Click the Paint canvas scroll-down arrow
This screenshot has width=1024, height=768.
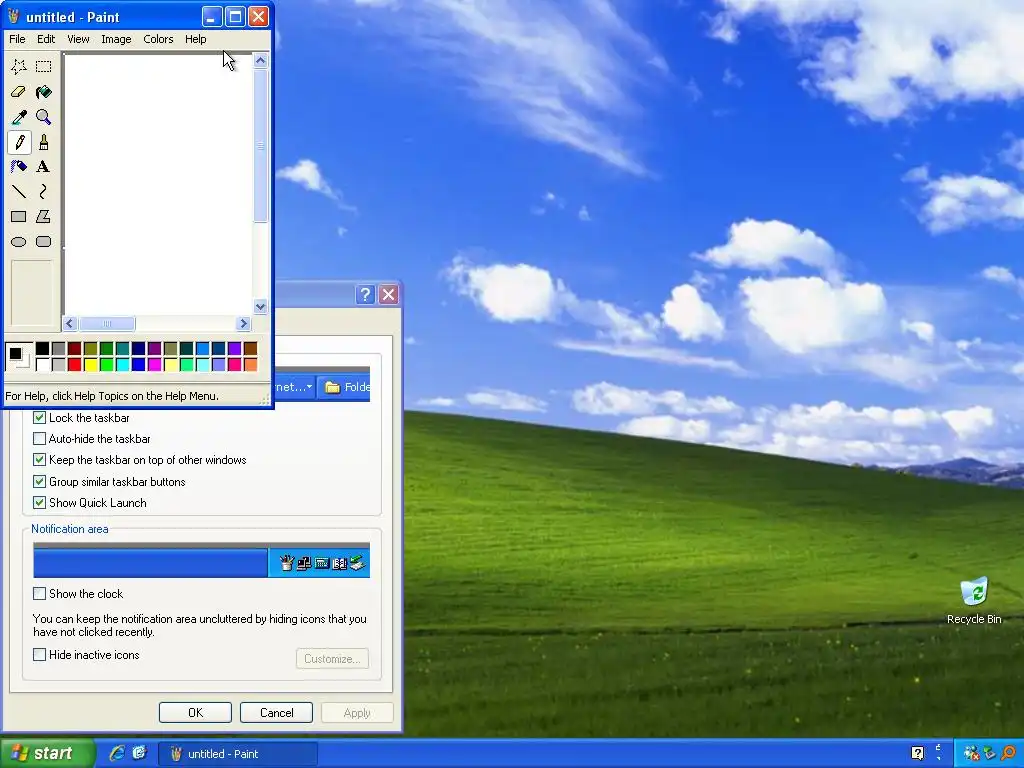[260, 306]
